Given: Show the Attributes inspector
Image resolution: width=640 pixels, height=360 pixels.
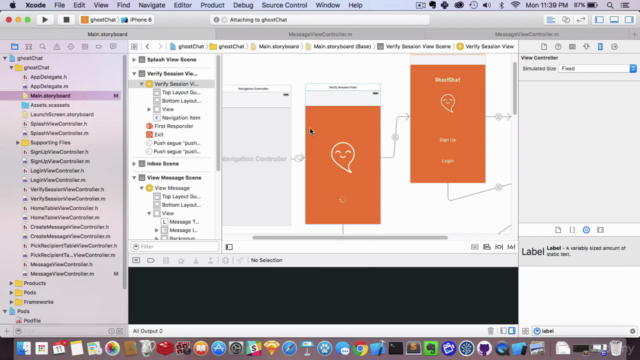Looking at the screenshot, I should click(x=586, y=47).
